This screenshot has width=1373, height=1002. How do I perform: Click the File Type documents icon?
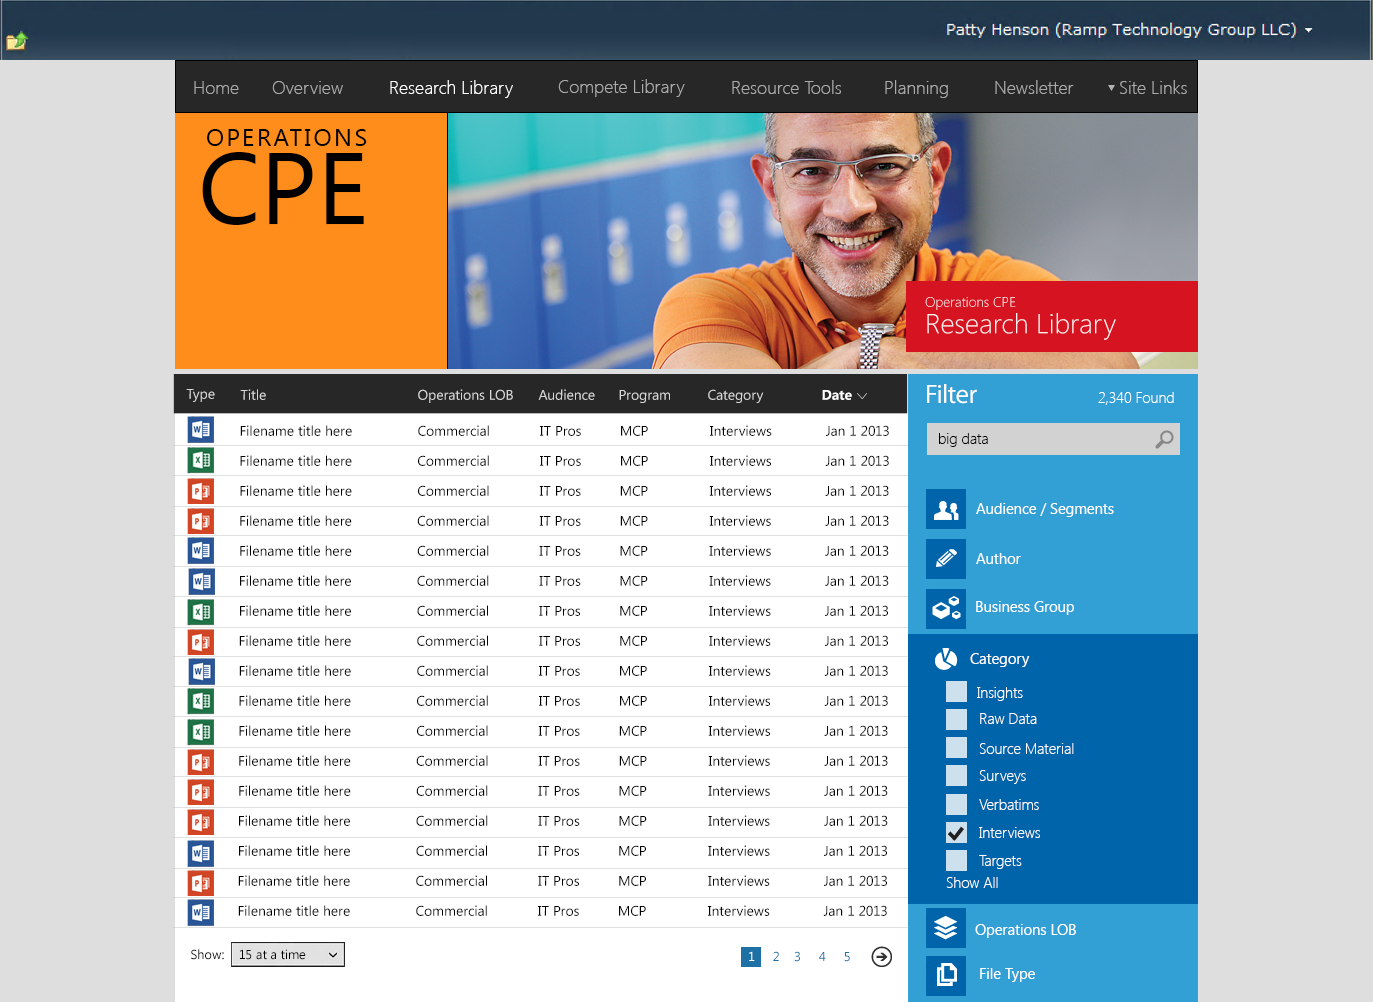(x=945, y=975)
